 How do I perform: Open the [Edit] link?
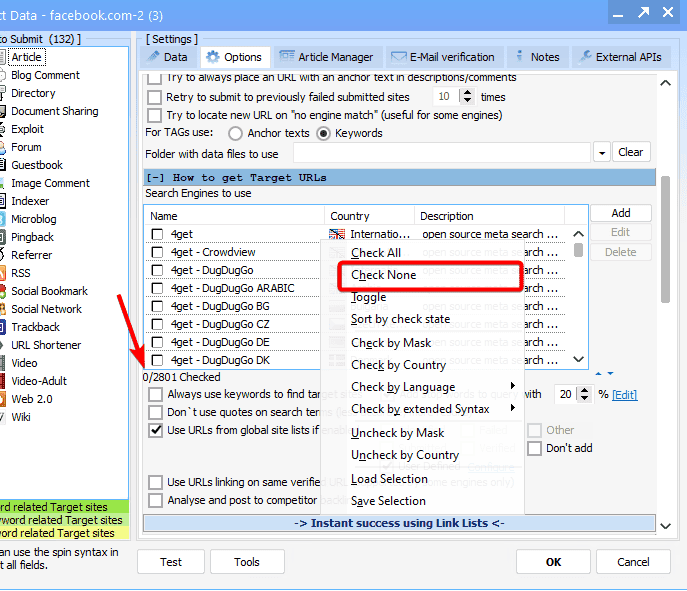point(624,395)
